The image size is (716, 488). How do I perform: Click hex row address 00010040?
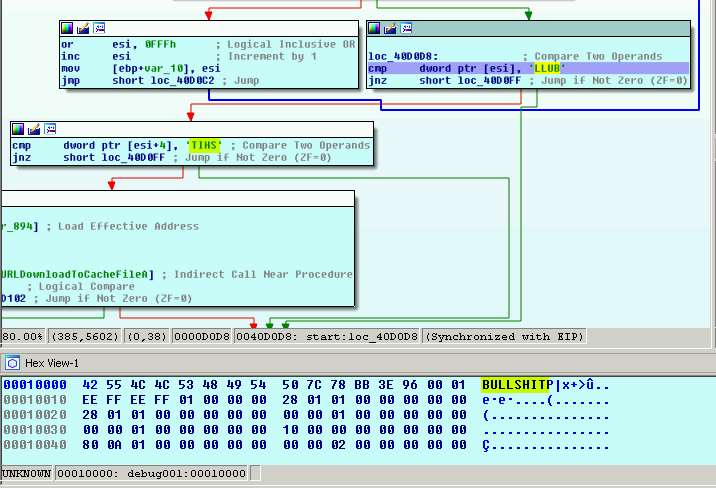(x=35, y=445)
